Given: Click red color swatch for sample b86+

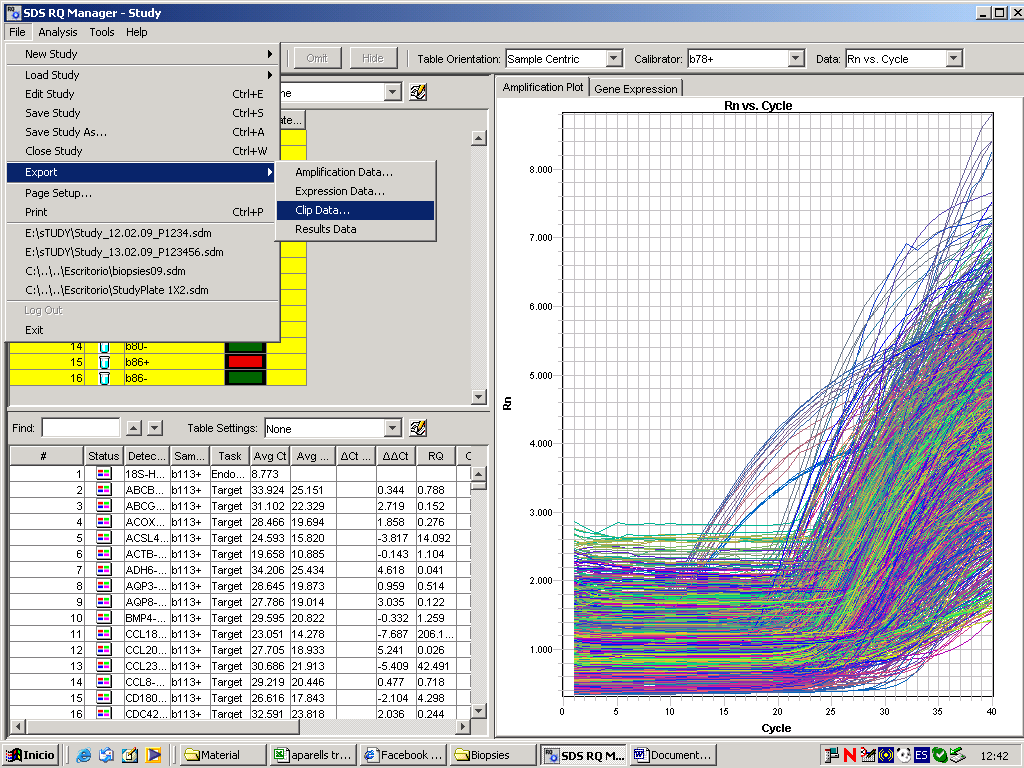Looking at the screenshot, I should coord(245,362).
